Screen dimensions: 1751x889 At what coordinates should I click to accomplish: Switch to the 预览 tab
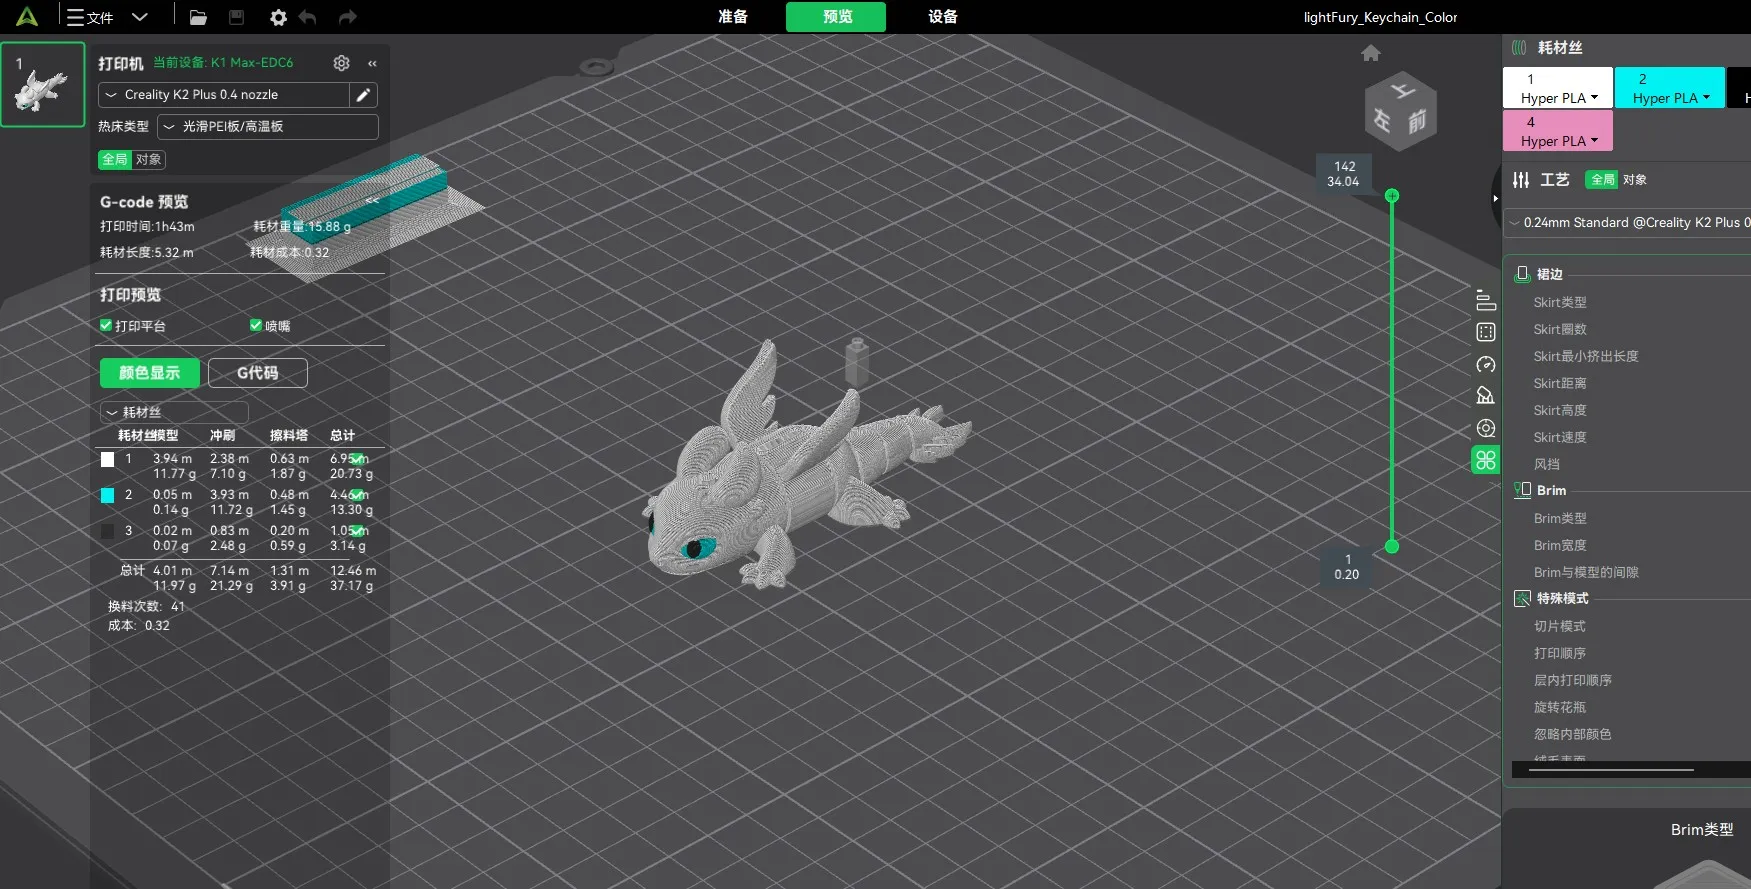point(836,17)
